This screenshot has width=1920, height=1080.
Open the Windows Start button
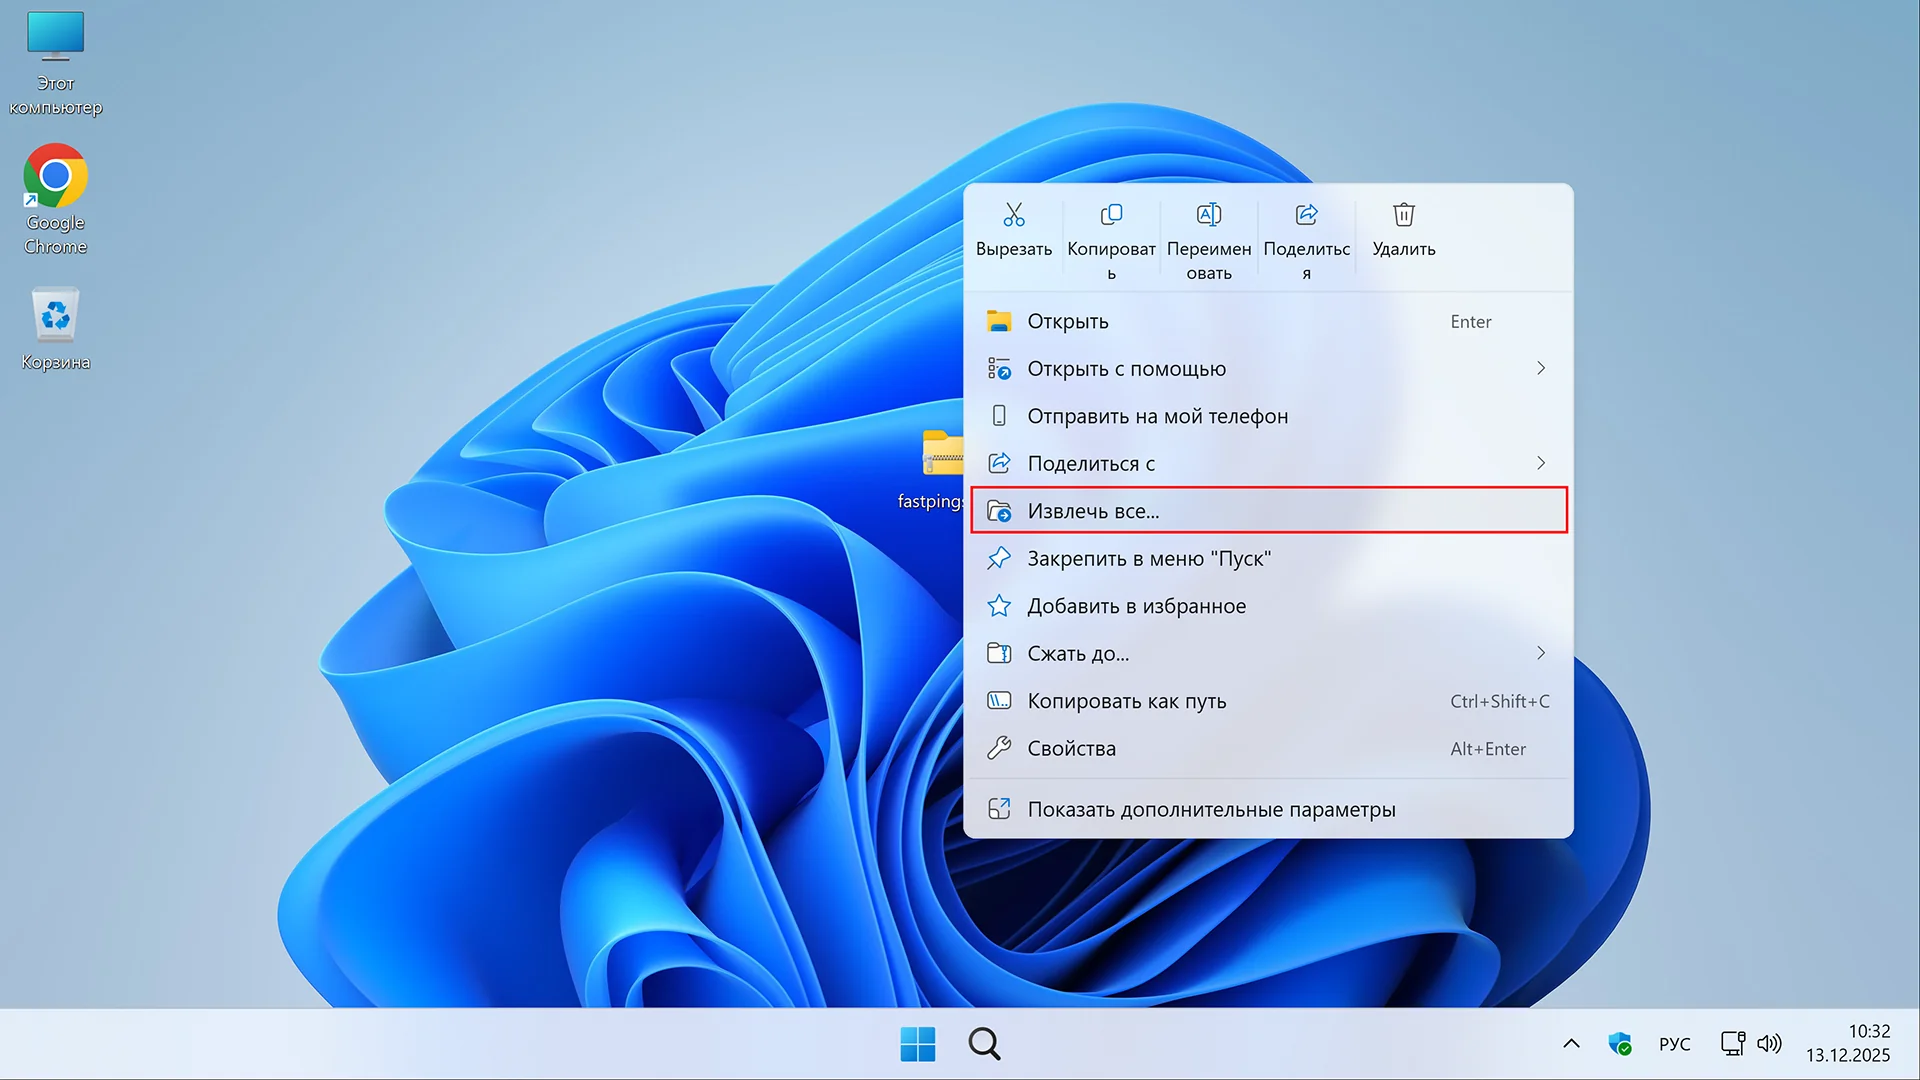point(917,1044)
